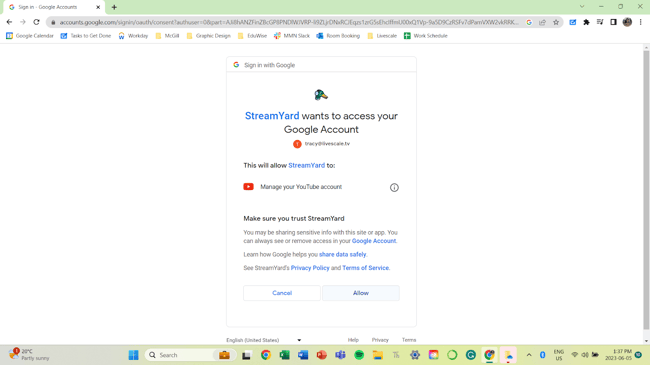Open a new tab with plus button
Image resolution: width=650 pixels, height=365 pixels.
tap(114, 7)
